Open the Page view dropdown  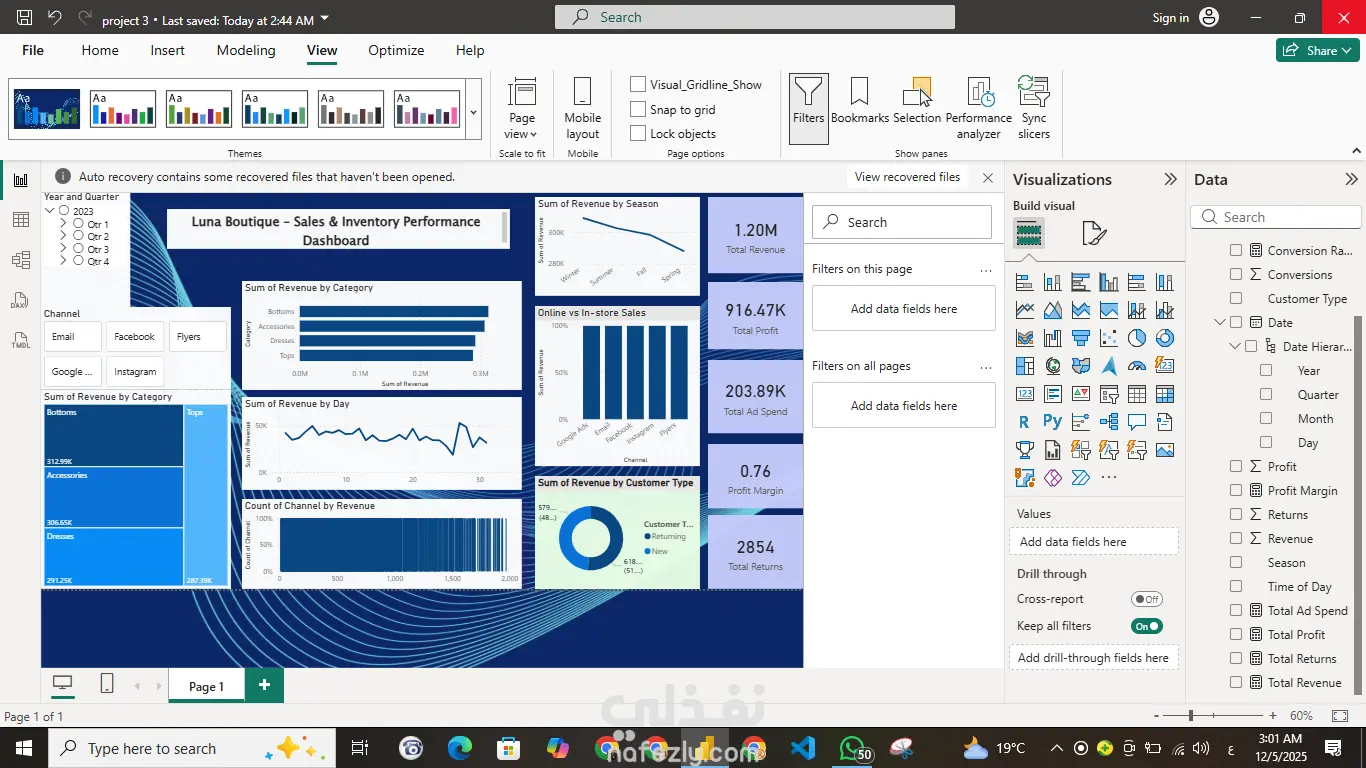(522, 108)
